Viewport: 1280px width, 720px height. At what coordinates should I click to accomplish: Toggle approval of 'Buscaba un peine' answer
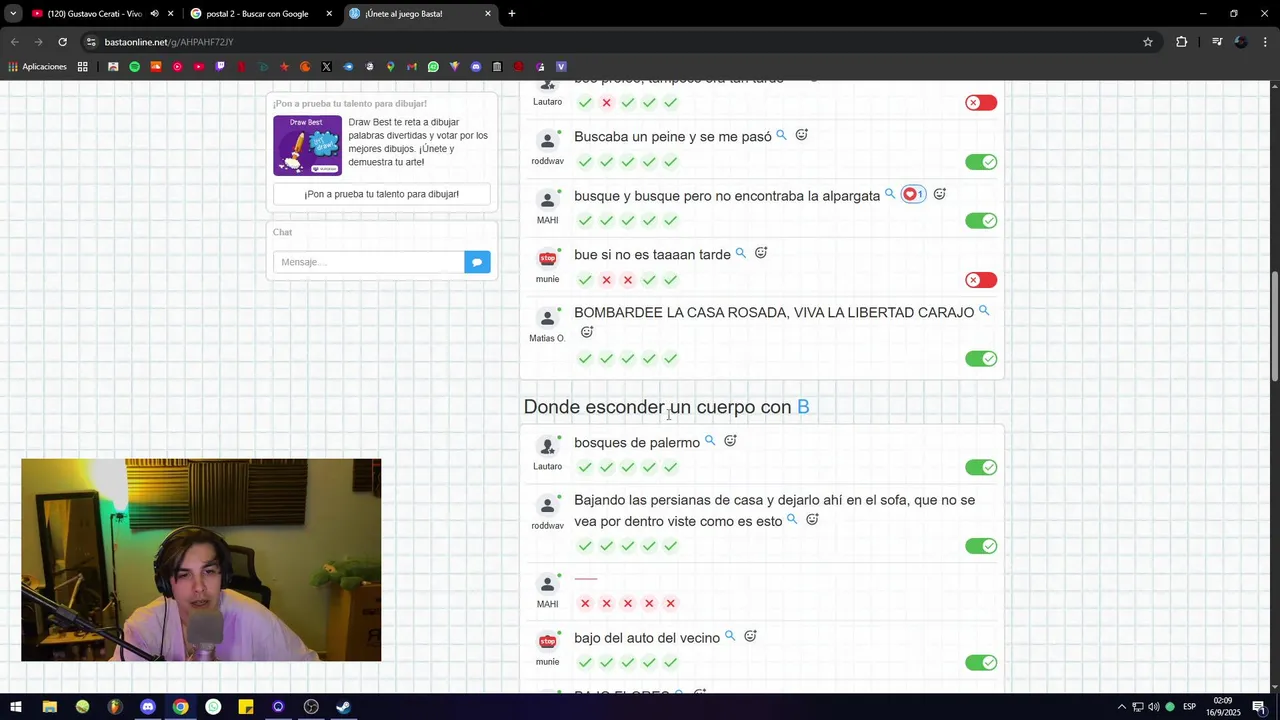[x=981, y=162]
